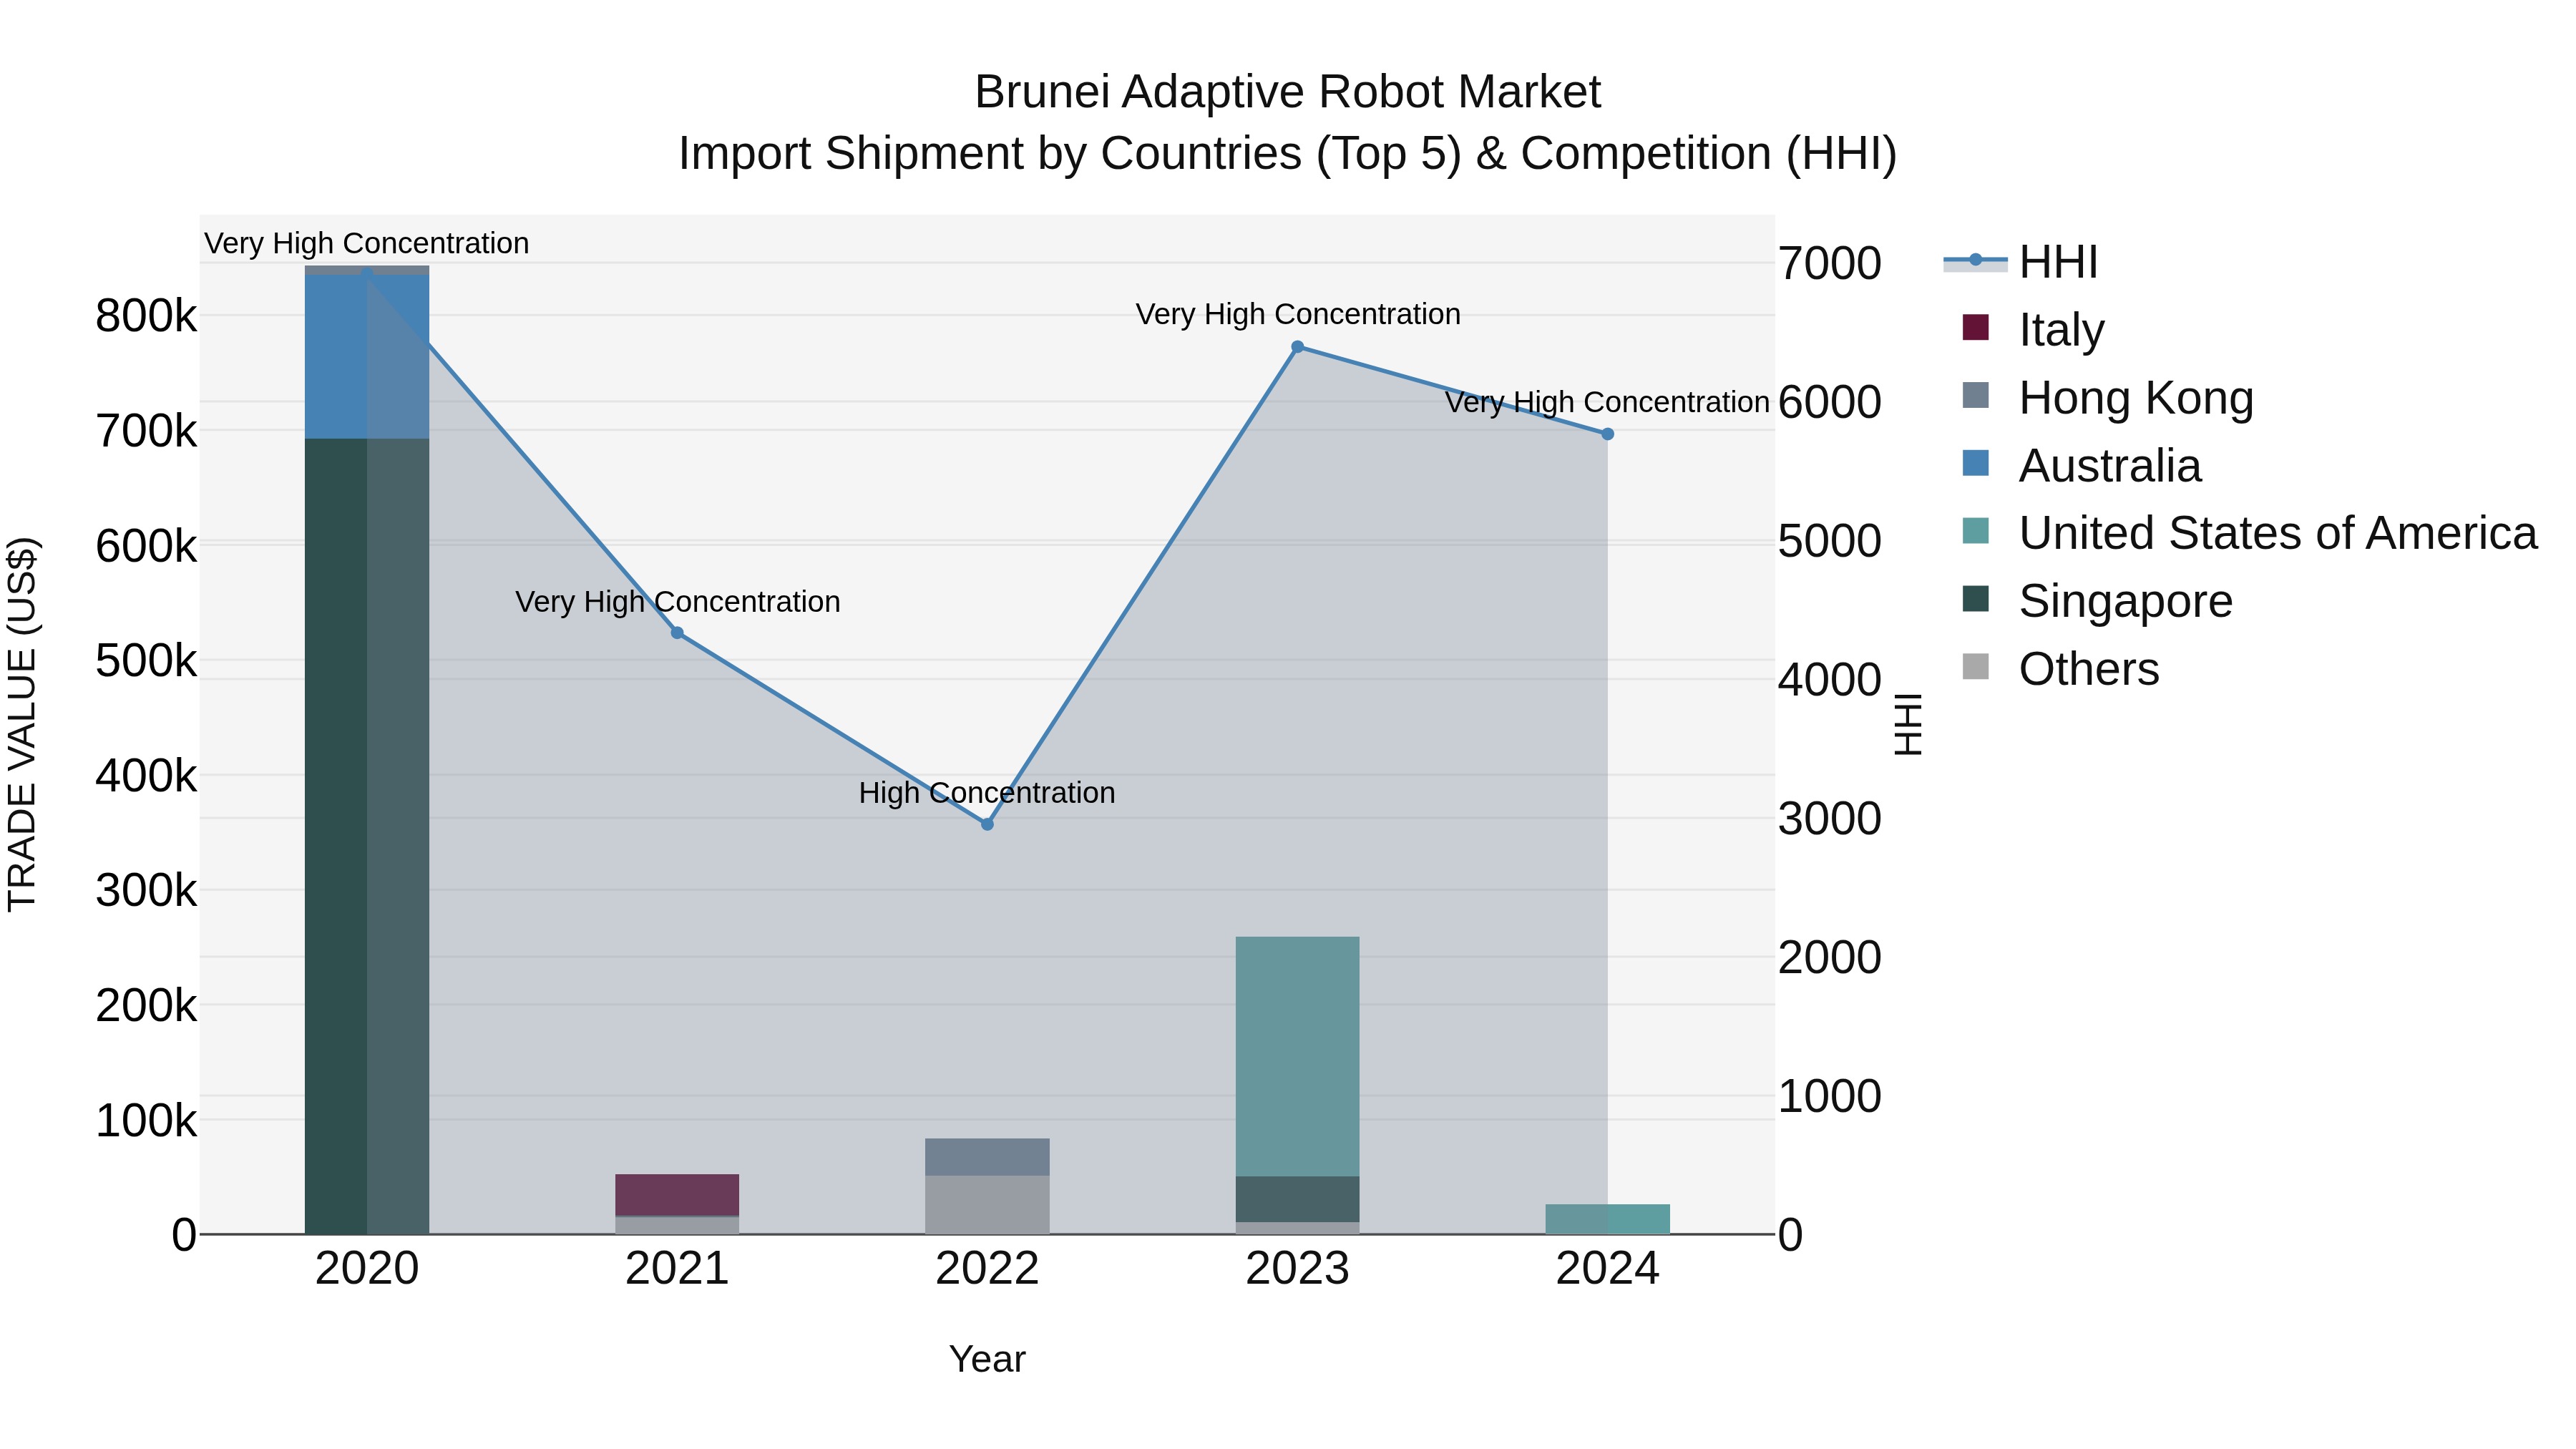Image resolution: width=2576 pixels, height=1449 pixels.
Task: Toggle the Others legend entry
Action: click(x=2060, y=668)
